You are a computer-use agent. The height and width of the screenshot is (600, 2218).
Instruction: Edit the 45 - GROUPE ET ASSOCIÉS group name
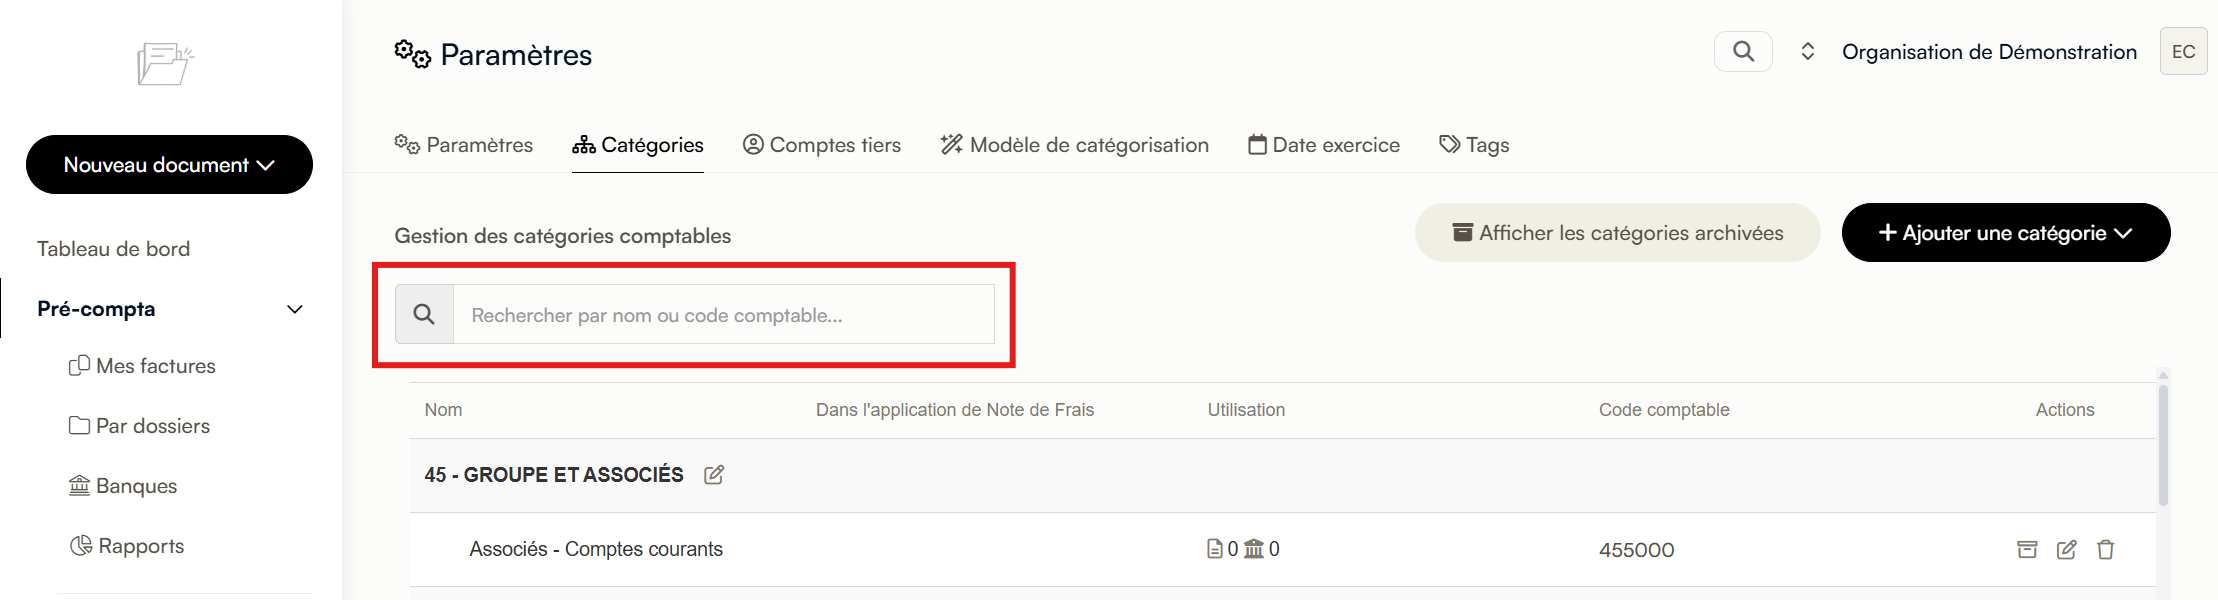714,475
